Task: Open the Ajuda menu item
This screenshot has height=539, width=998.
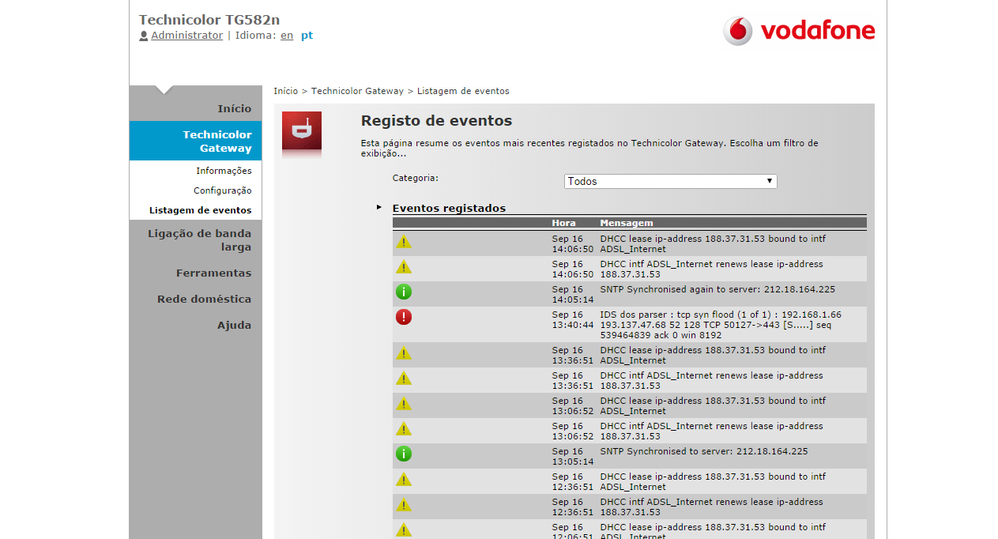Action: click(x=234, y=325)
